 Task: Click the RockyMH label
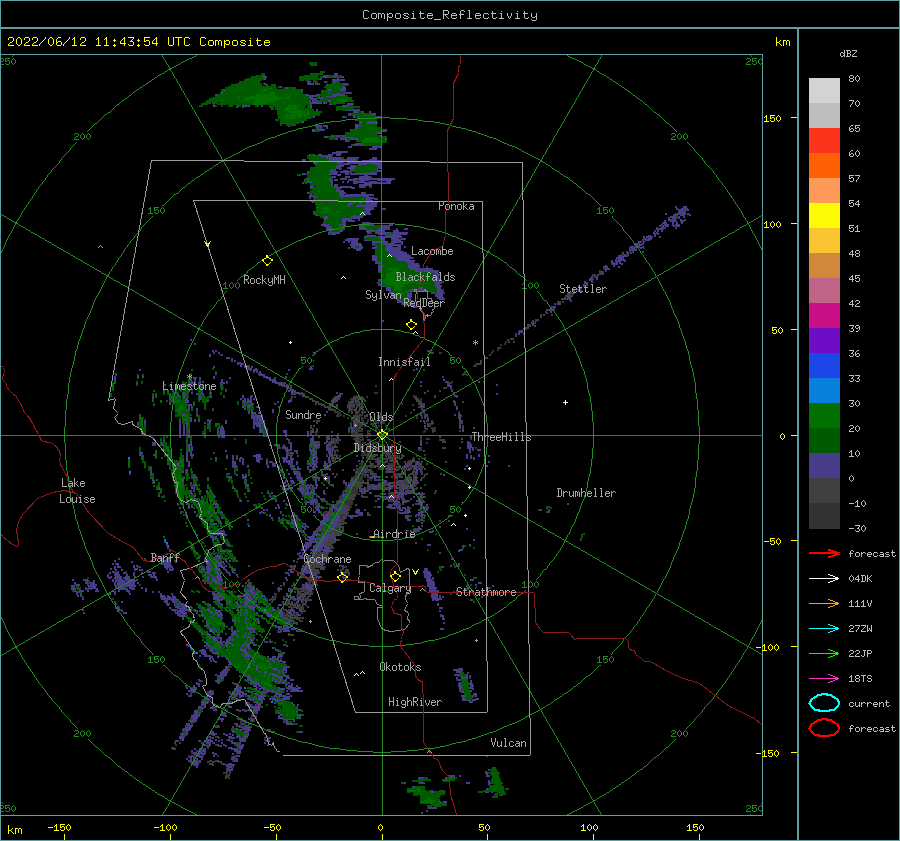click(264, 280)
